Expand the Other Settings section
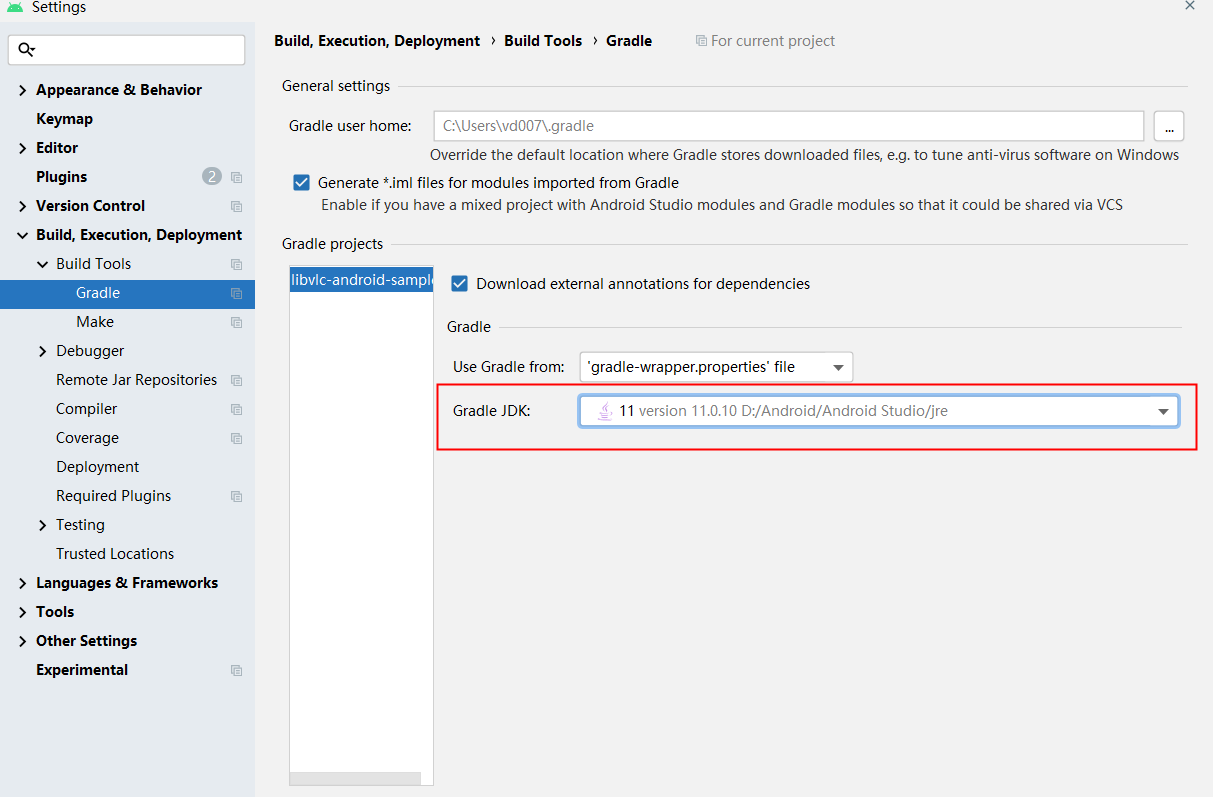Viewport: 1213px width, 797px height. pos(22,641)
